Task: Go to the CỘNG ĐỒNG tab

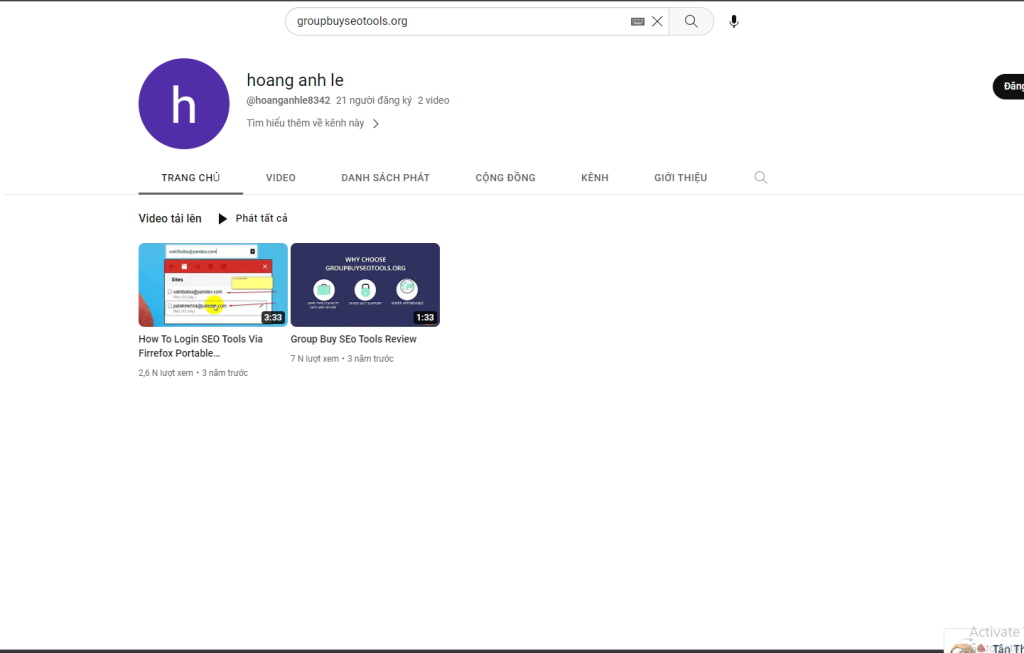Action: (x=505, y=178)
